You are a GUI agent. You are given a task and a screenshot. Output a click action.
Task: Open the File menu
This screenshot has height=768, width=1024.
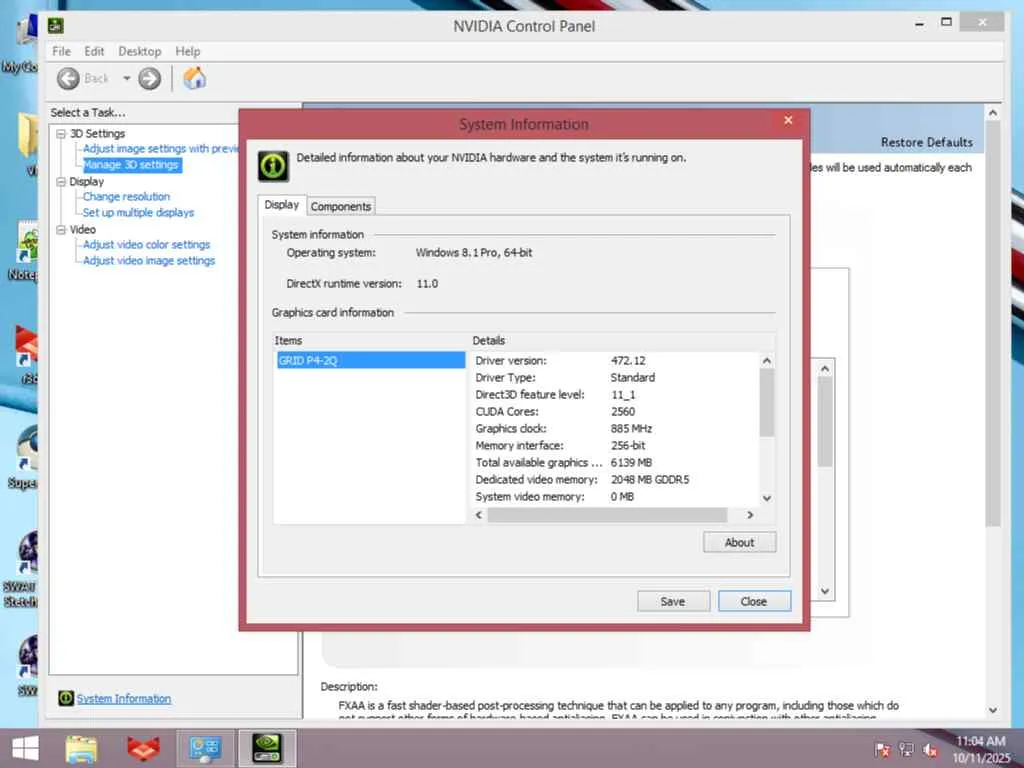tap(61, 51)
